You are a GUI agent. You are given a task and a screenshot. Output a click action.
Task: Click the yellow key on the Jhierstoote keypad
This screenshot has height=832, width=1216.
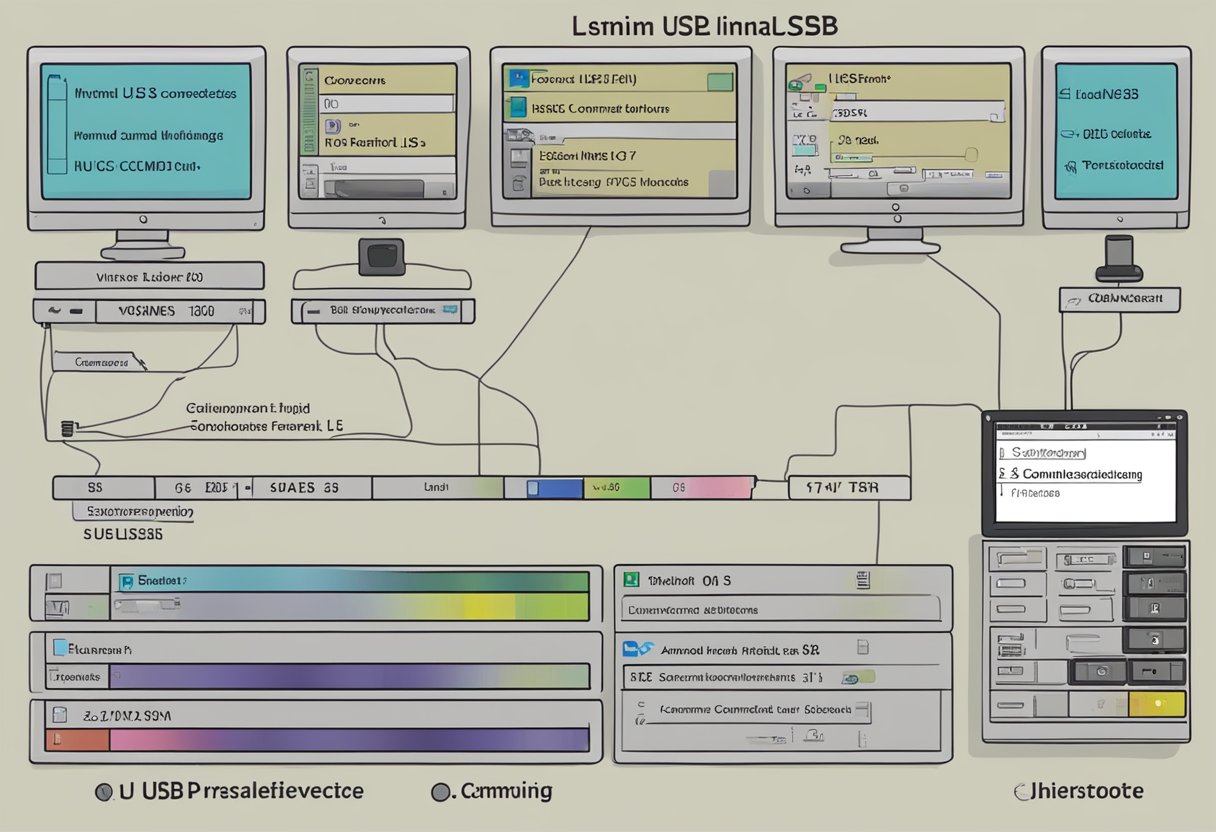[x=1155, y=702]
